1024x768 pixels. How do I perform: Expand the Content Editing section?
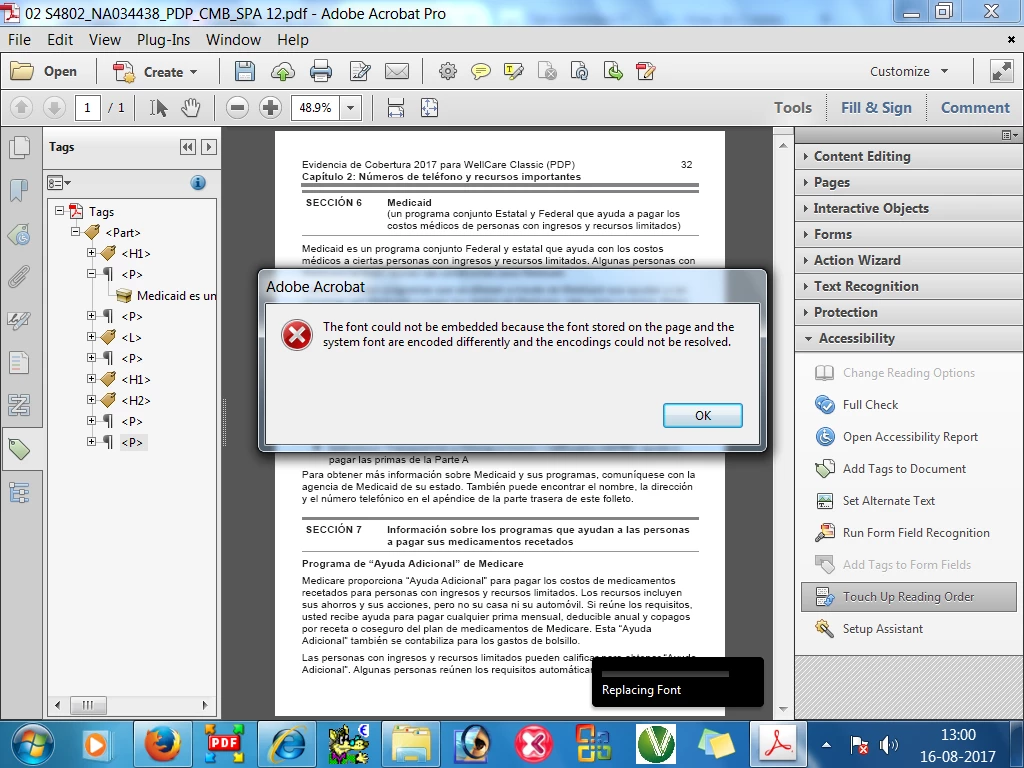[908, 156]
